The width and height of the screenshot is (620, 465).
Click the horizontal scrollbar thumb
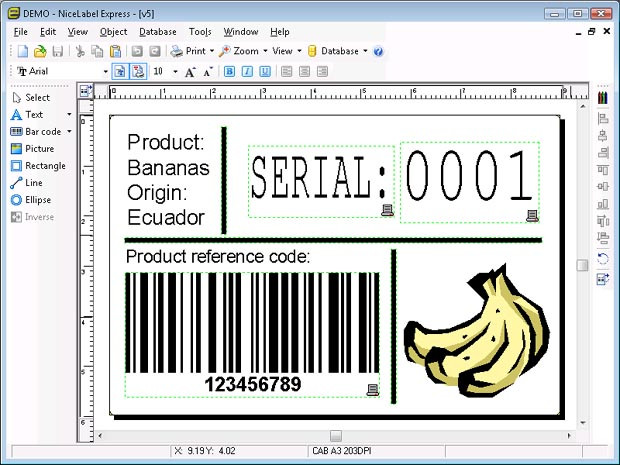pos(336,436)
